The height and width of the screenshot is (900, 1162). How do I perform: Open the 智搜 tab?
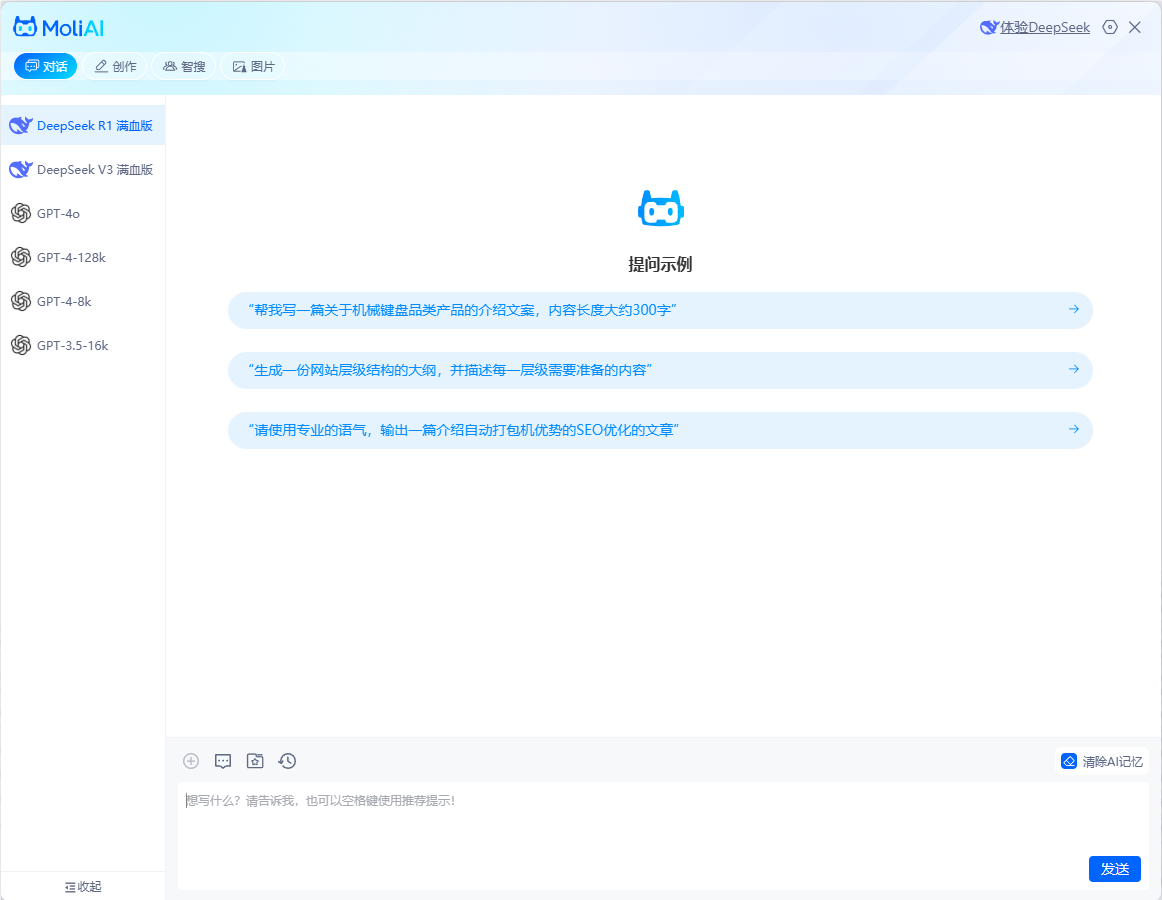[x=183, y=66]
